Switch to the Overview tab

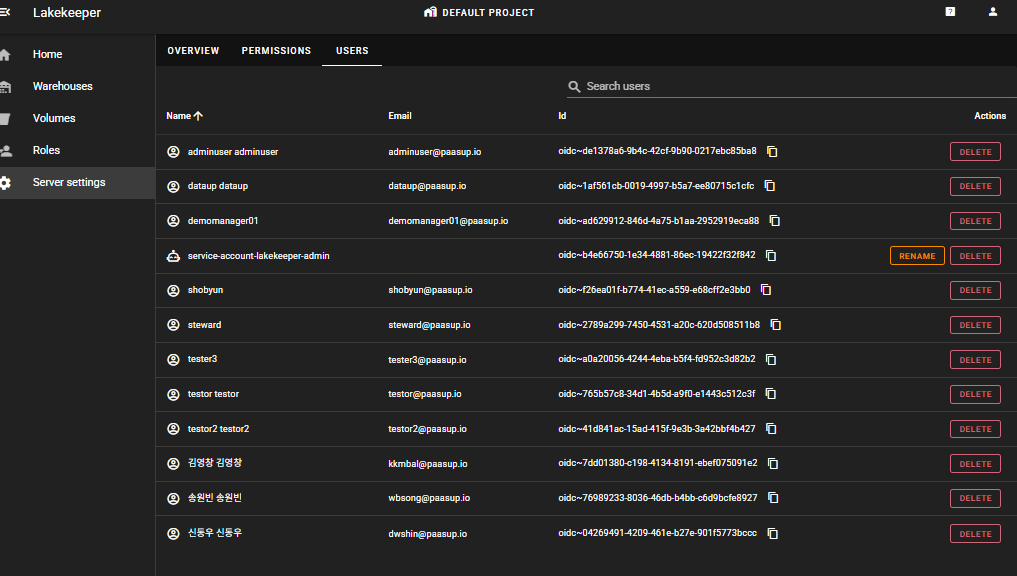[x=193, y=51]
